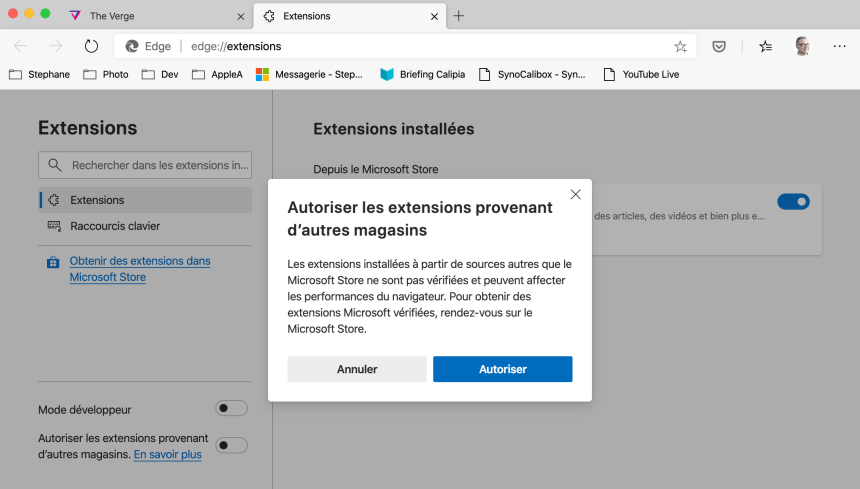Open the En savoir plus link
The width and height of the screenshot is (860, 489).
pos(167,454)
